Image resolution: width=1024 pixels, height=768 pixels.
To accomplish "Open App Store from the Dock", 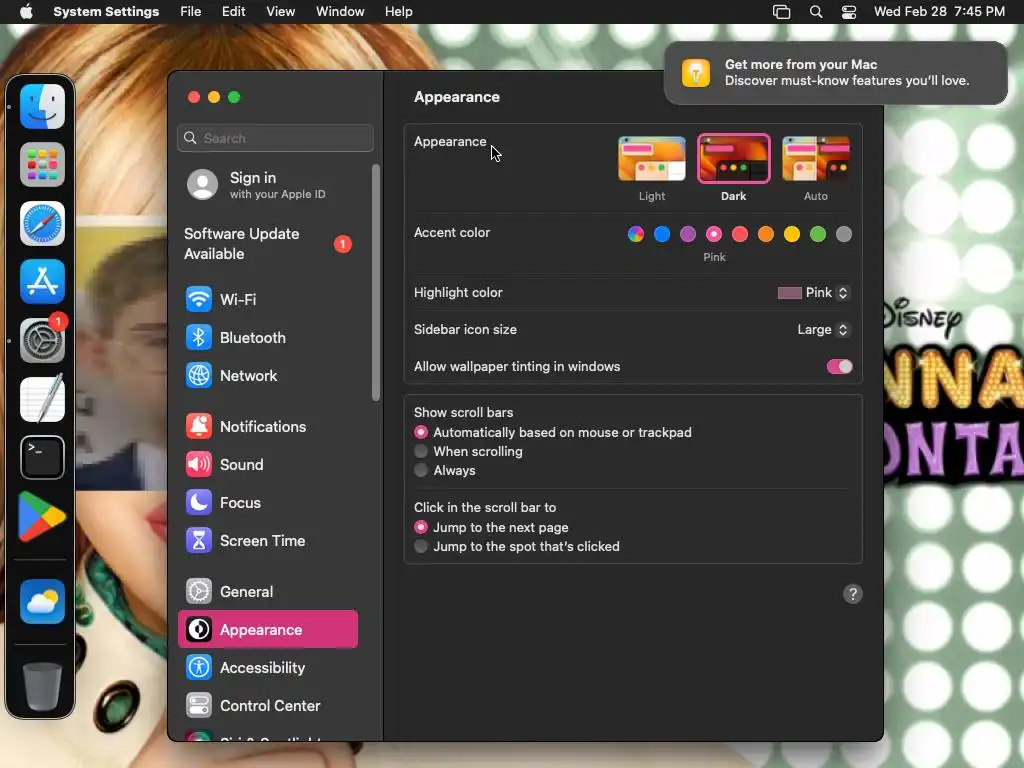I will coord(42,281).
